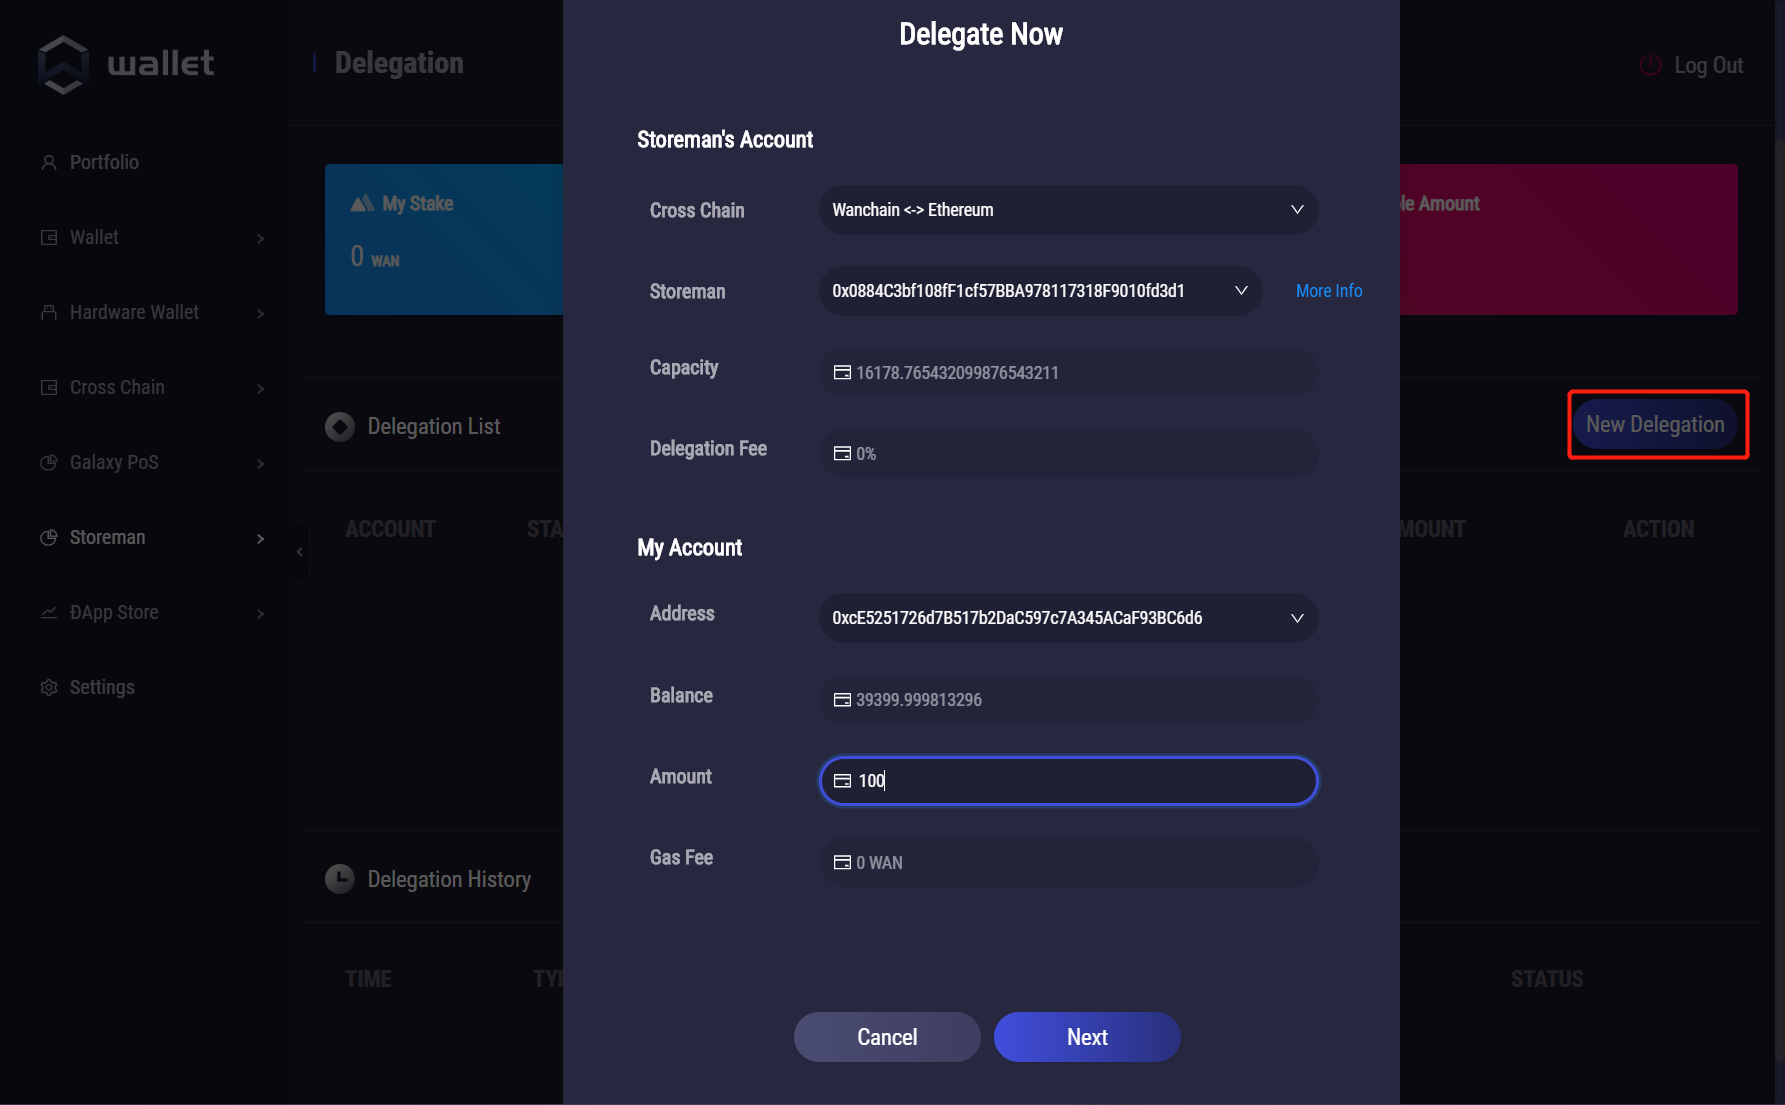Viewport: 1785px width, 1105px height.
Task: Click the Delegation Fee field
Action: tap(1068, 453)
